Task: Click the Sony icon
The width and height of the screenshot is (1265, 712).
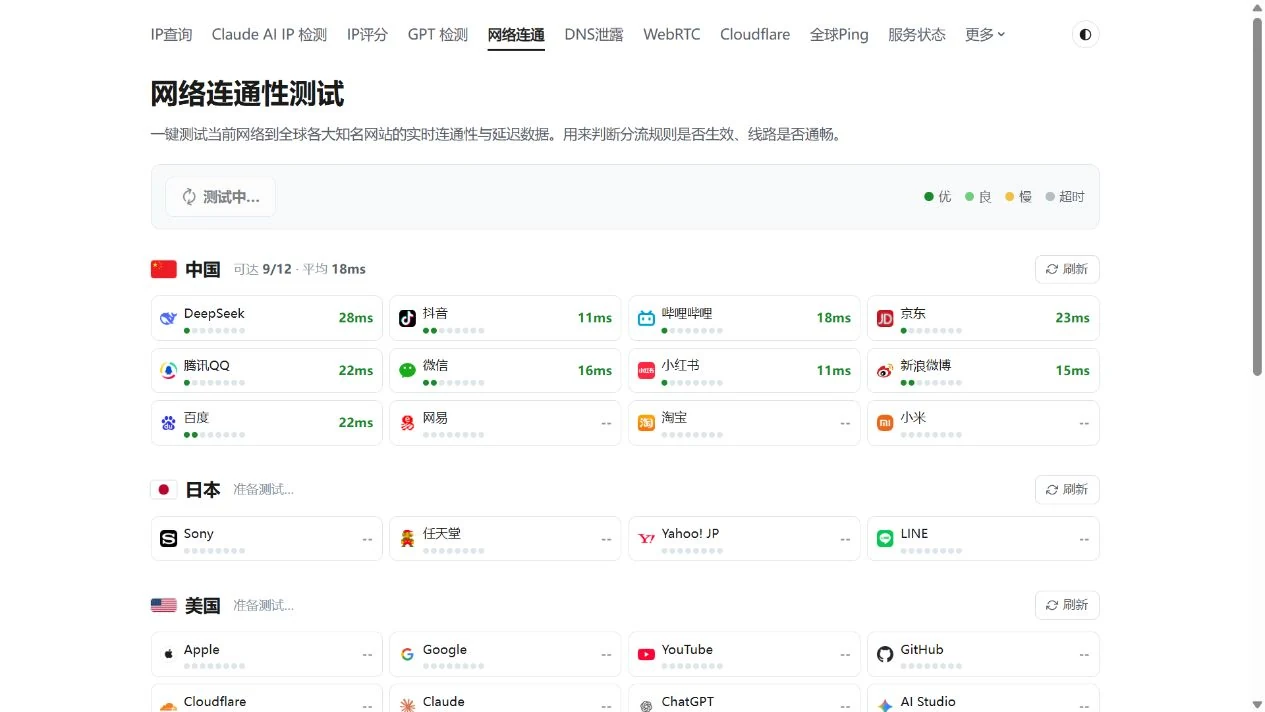Action: coord(168,538)
